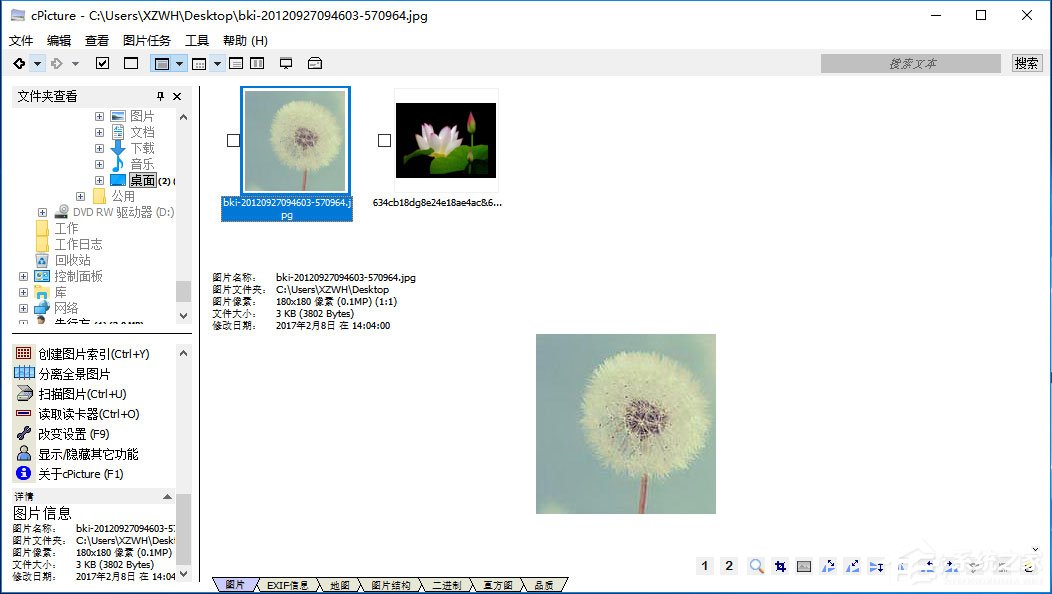
Task: Open 关于cPicture (F1)
Action: pos(81,474)
